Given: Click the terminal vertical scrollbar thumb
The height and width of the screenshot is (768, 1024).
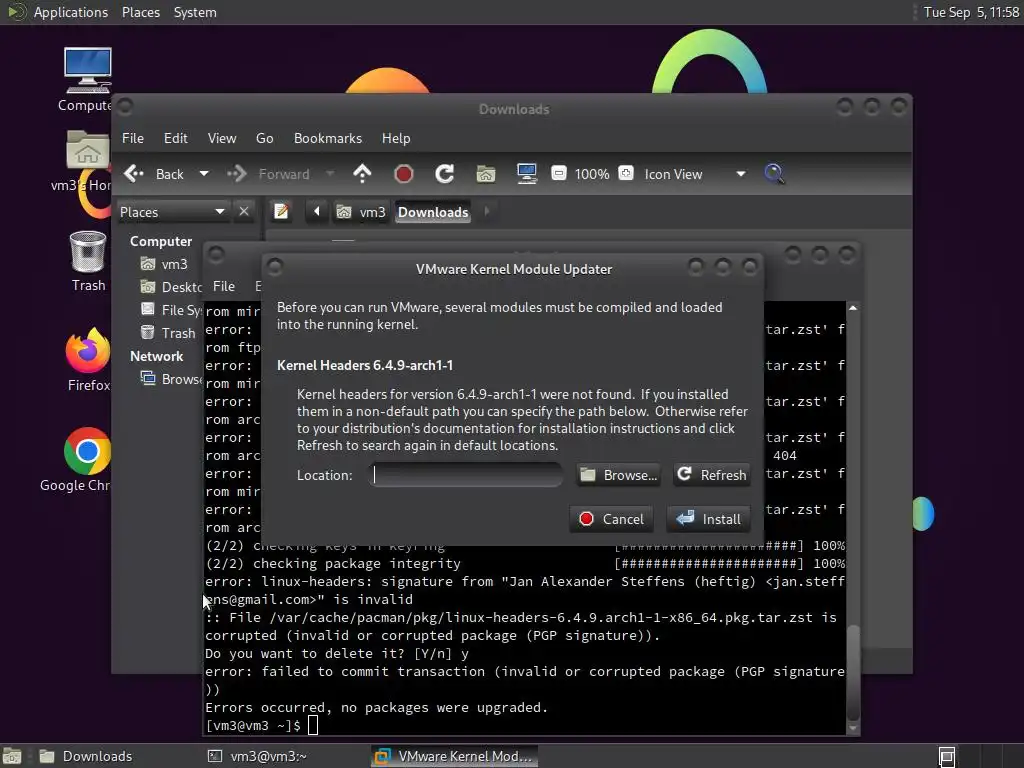Looking at the screenshot, I should pyautogui.click(x=853, y=673).
